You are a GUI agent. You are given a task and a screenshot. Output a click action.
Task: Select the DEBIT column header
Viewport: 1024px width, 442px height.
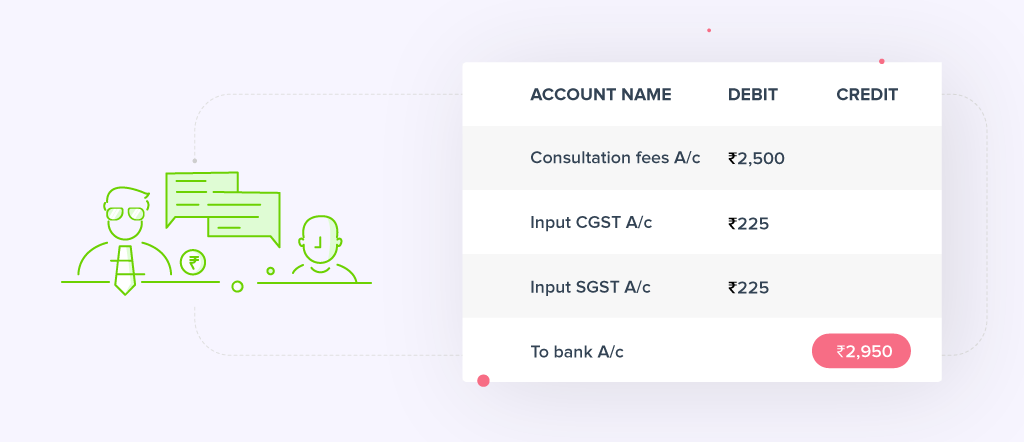point(752,95)
